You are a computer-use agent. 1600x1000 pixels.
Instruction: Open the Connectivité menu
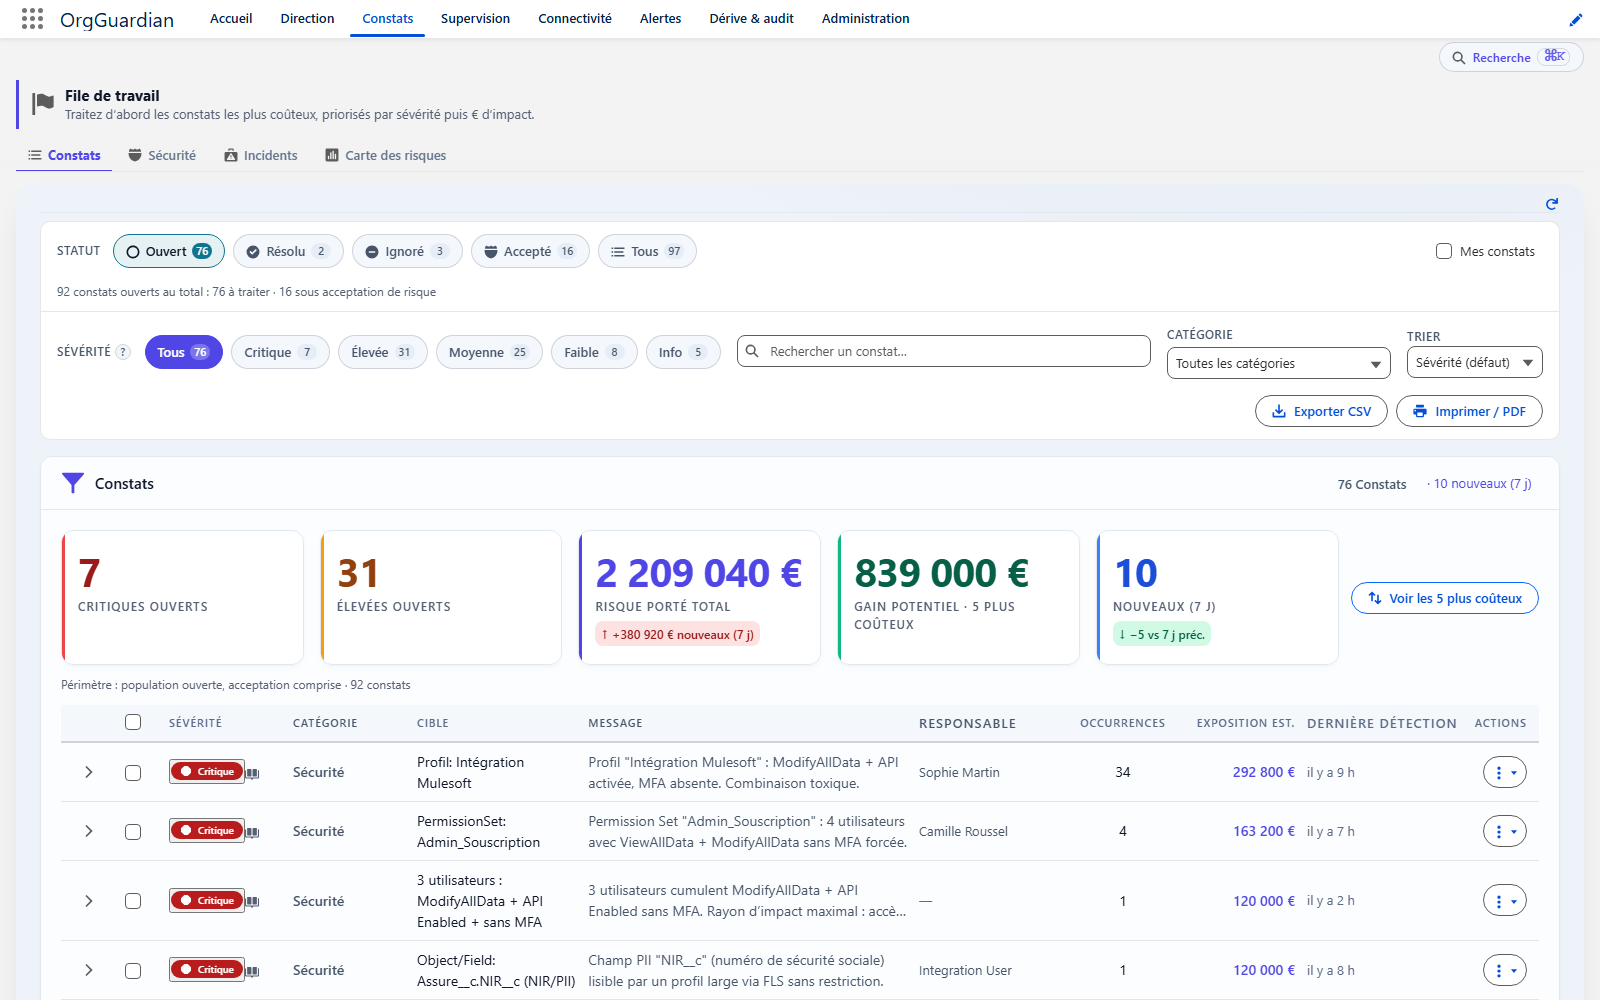point(575,18)
